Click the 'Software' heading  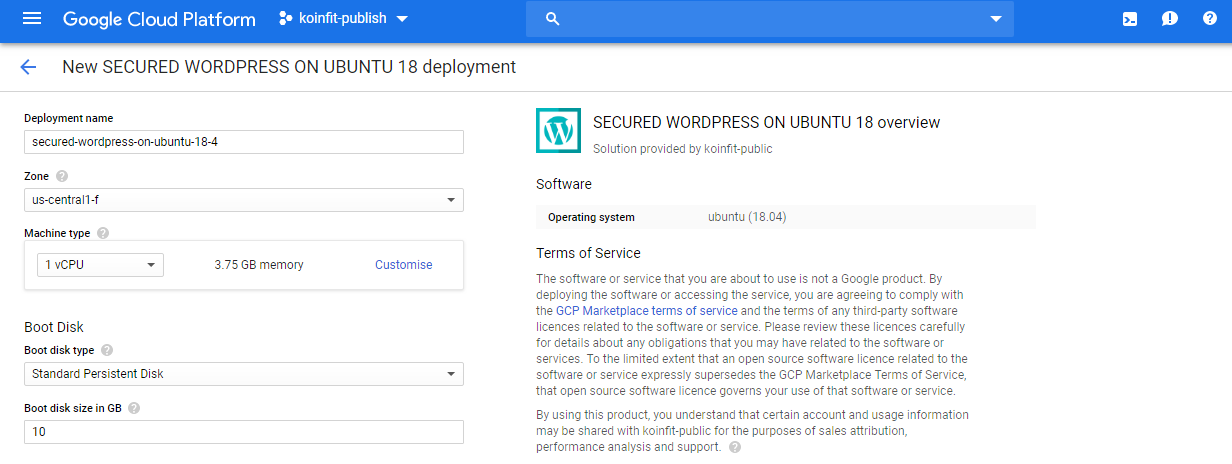pyautogui.click(x=564, y=184)
